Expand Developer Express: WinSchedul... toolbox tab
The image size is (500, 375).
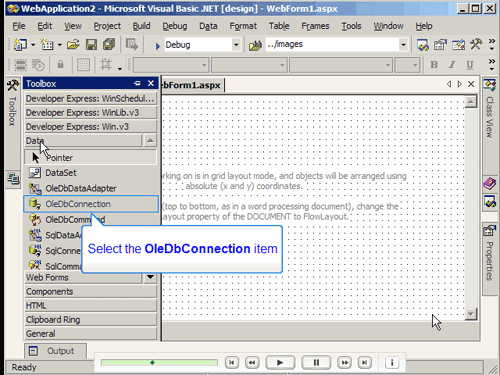pyautogui.click(x=90, y=98)
